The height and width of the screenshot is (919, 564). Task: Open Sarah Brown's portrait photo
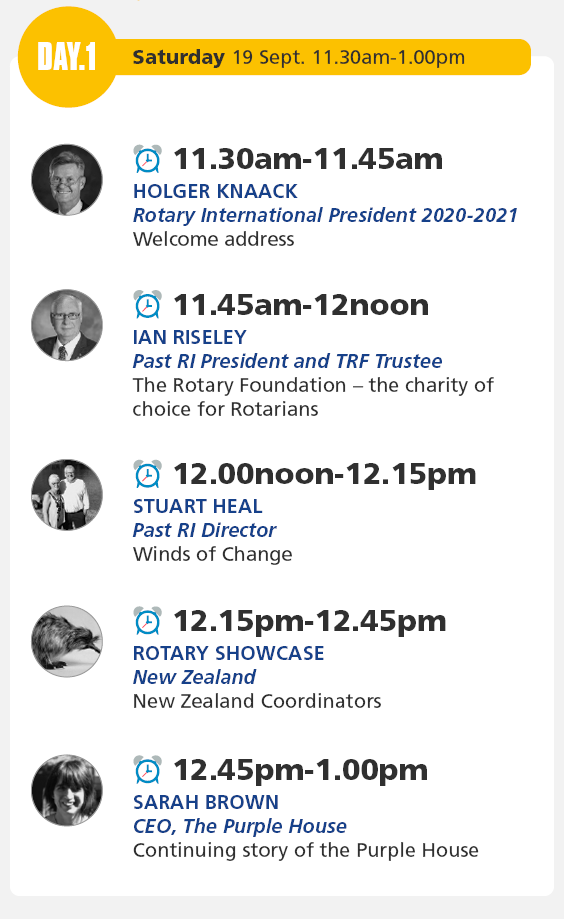pos(67,790)
